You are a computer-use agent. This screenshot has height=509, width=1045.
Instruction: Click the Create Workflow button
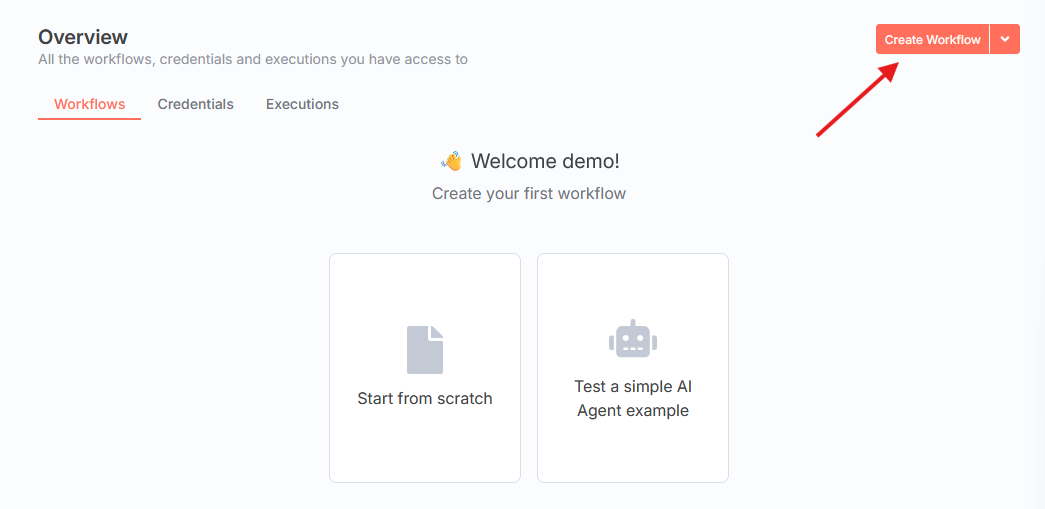[932, 40]
